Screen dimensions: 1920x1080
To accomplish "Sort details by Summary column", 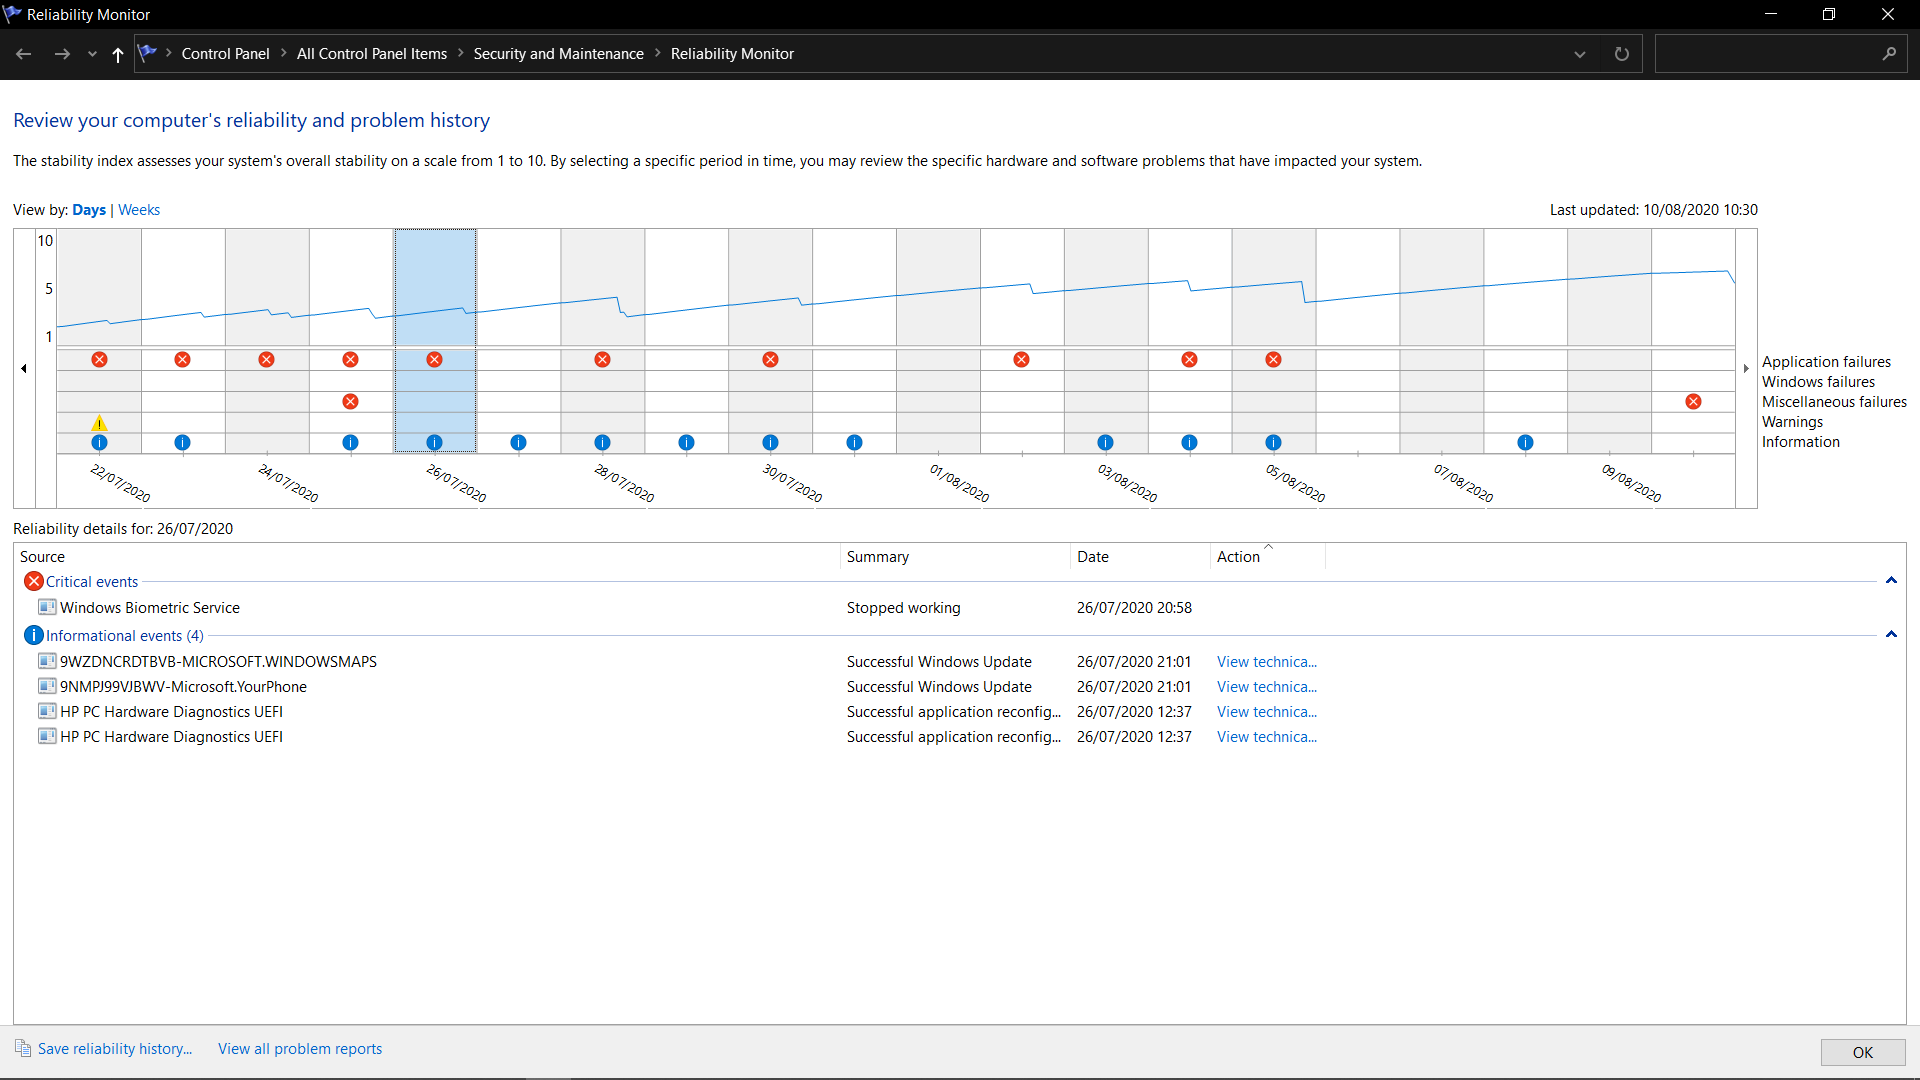I will [955, 557].
